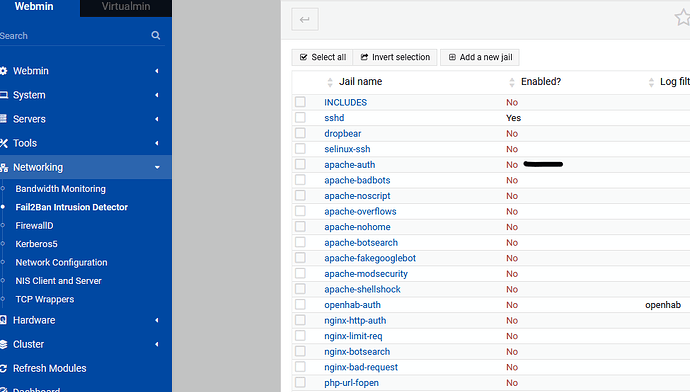Image resolution: width=690 pixels, height=392 pixels.
Task: Click the Refresh Modules icon
Action: 4,368
